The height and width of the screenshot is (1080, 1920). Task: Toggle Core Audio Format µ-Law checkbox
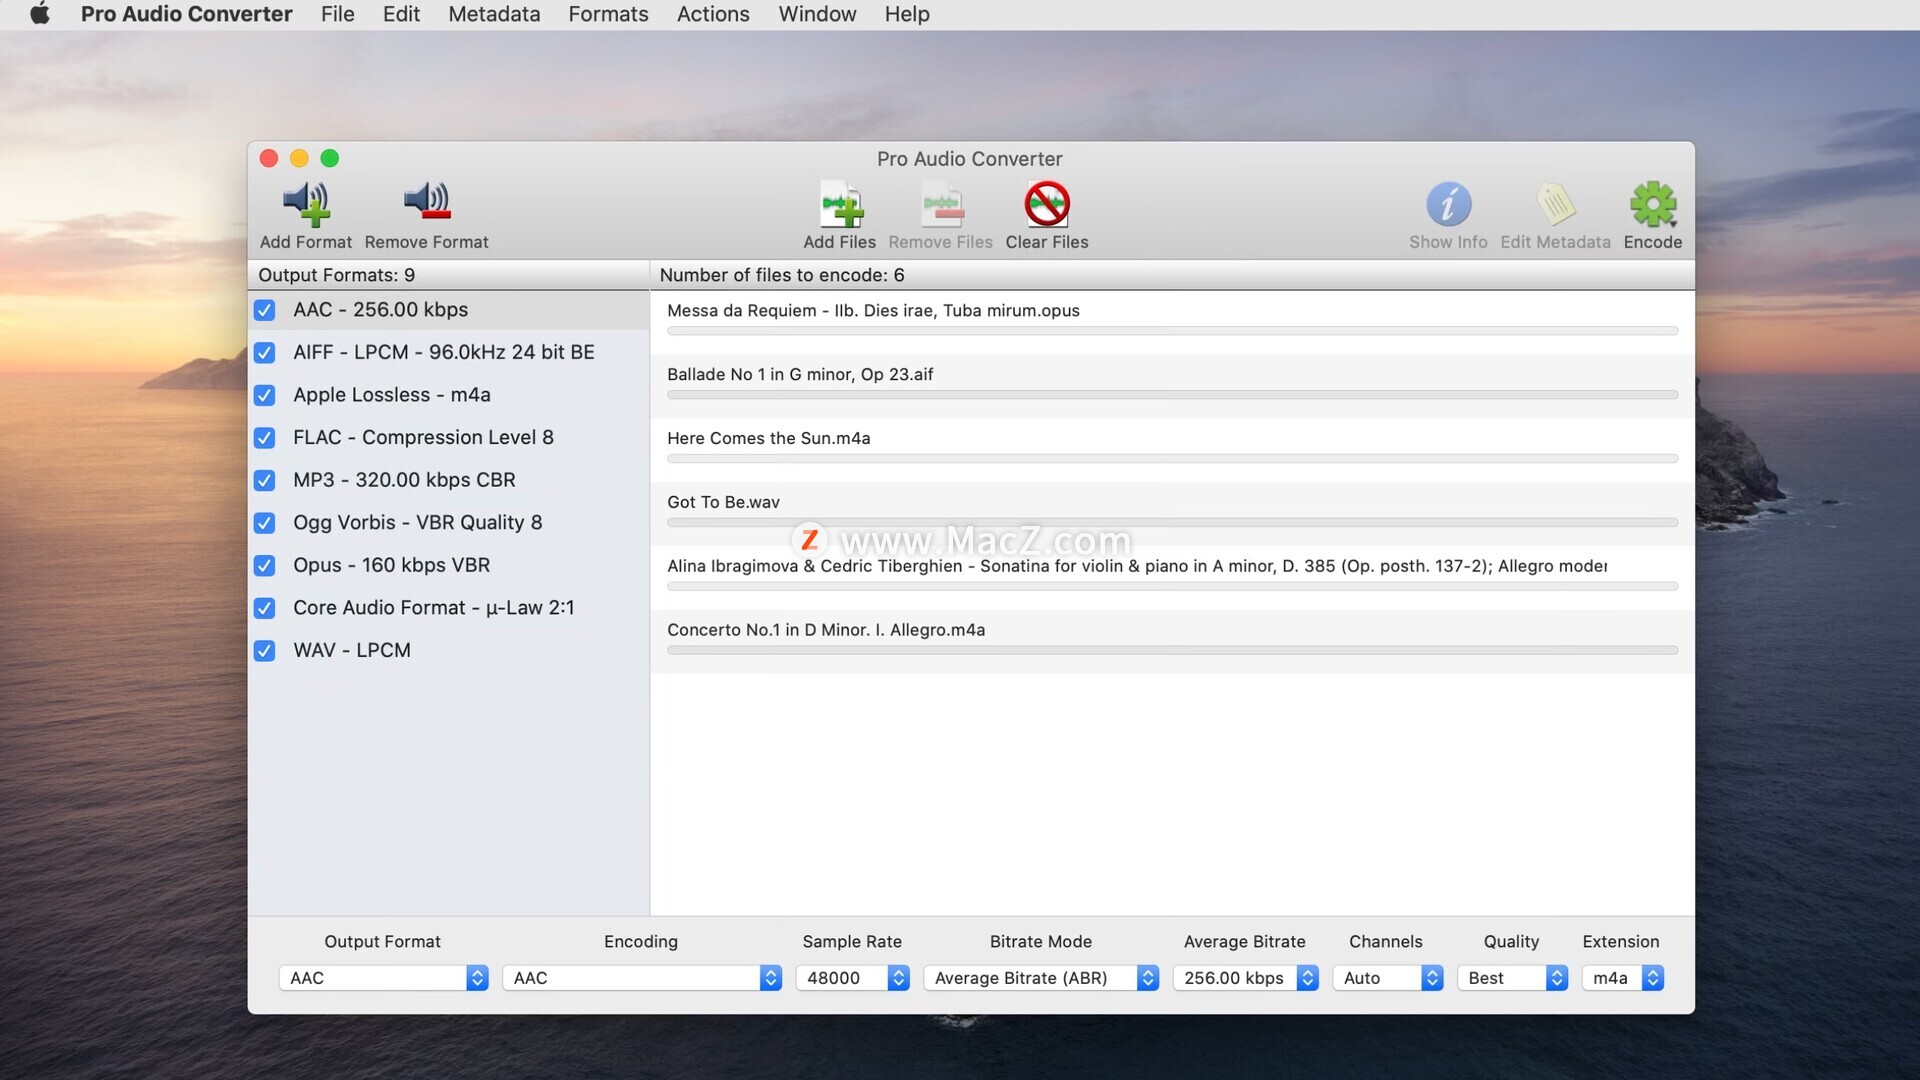pos(265,608)
